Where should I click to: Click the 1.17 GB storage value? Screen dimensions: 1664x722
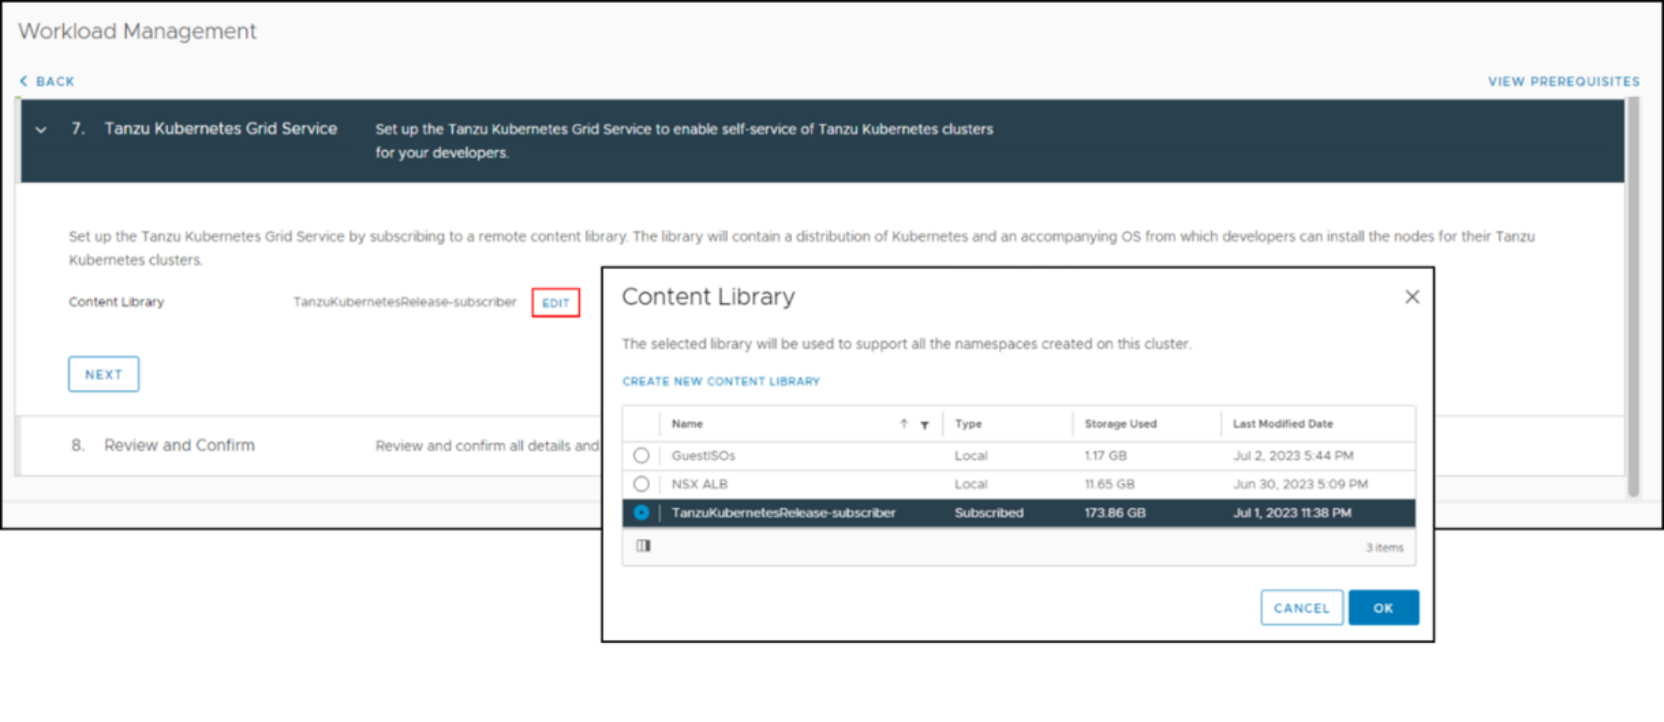click(x=1105, y=456)
